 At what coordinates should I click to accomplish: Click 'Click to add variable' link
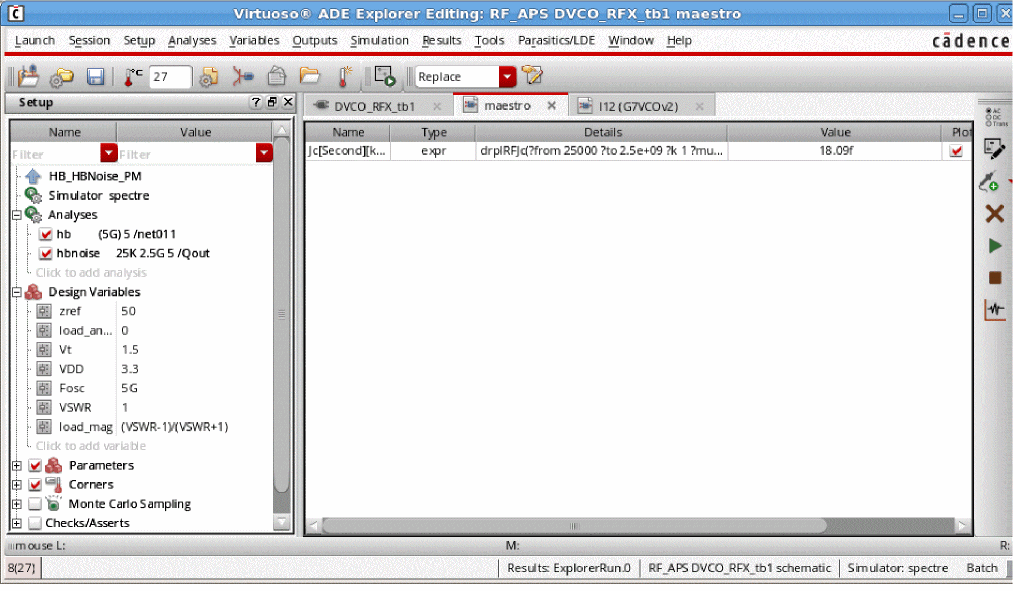tap(90, 446)
